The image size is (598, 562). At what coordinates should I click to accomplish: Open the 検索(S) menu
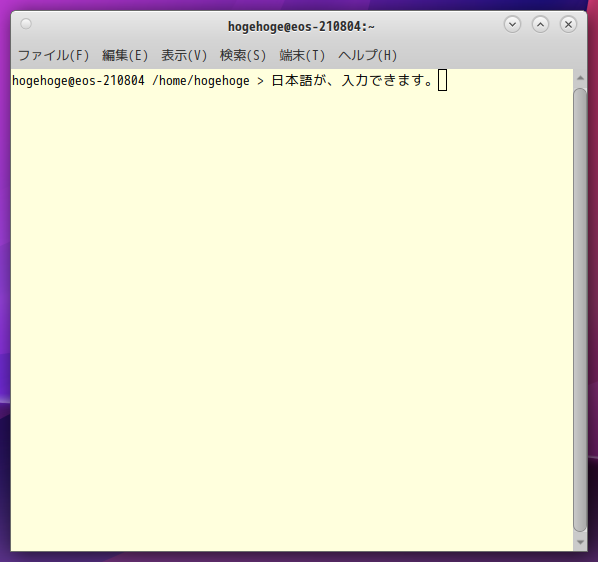243,55
